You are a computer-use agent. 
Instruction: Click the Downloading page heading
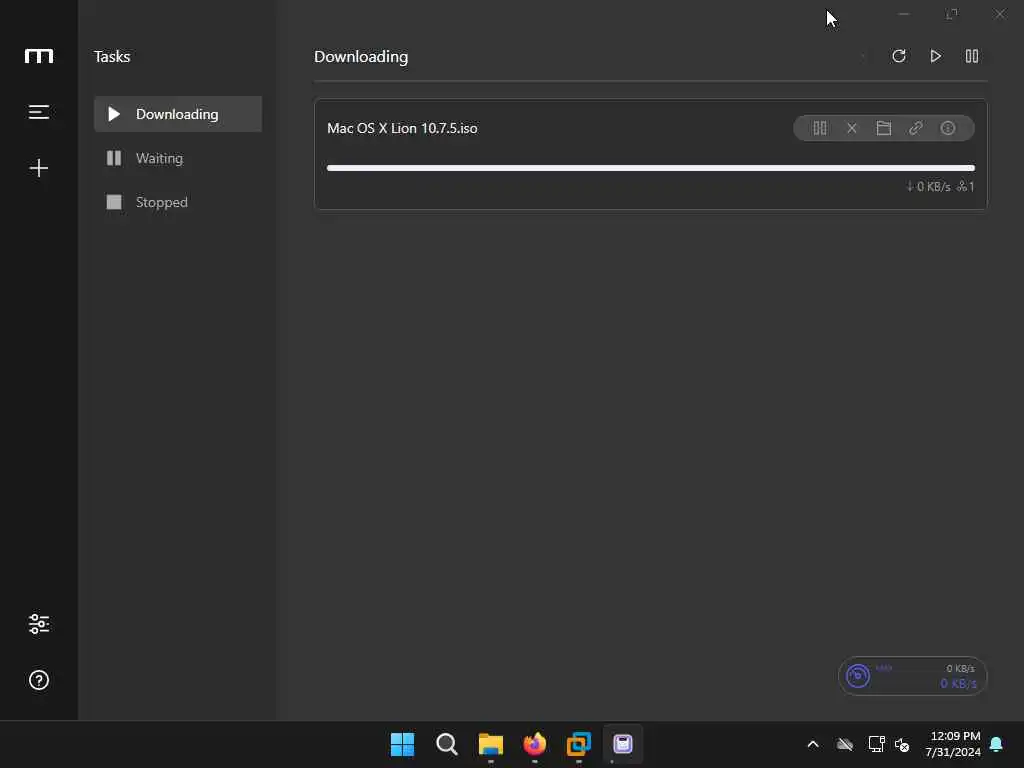pyautogui.click(x=361, y=57)
